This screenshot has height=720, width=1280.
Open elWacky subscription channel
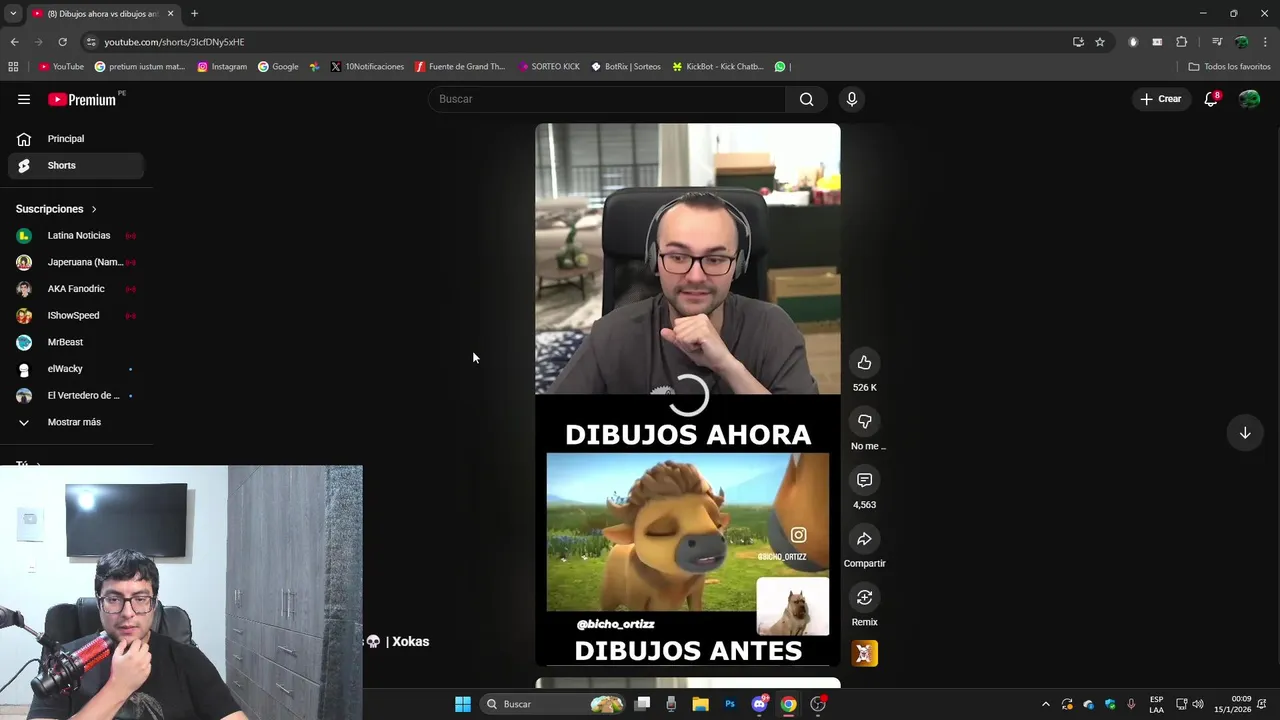(x=76, y=369)
